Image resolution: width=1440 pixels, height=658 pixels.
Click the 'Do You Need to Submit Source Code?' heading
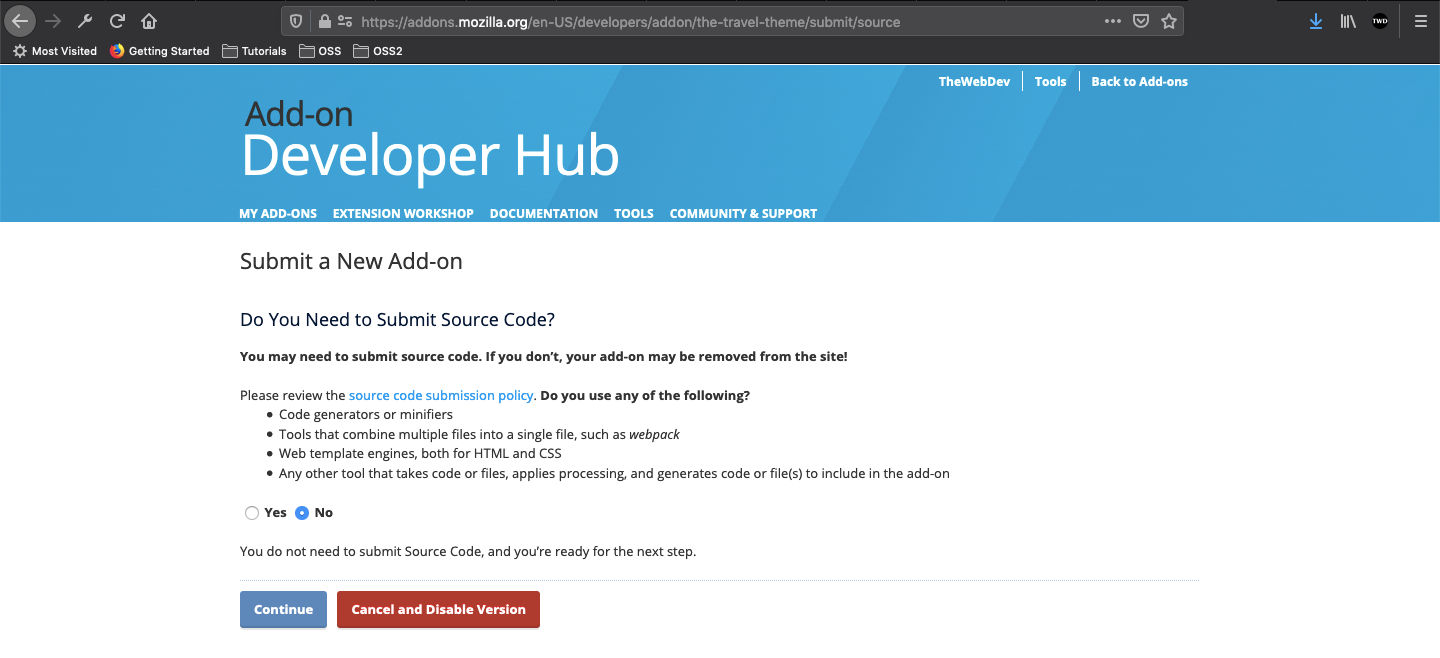tap(397, 320)
